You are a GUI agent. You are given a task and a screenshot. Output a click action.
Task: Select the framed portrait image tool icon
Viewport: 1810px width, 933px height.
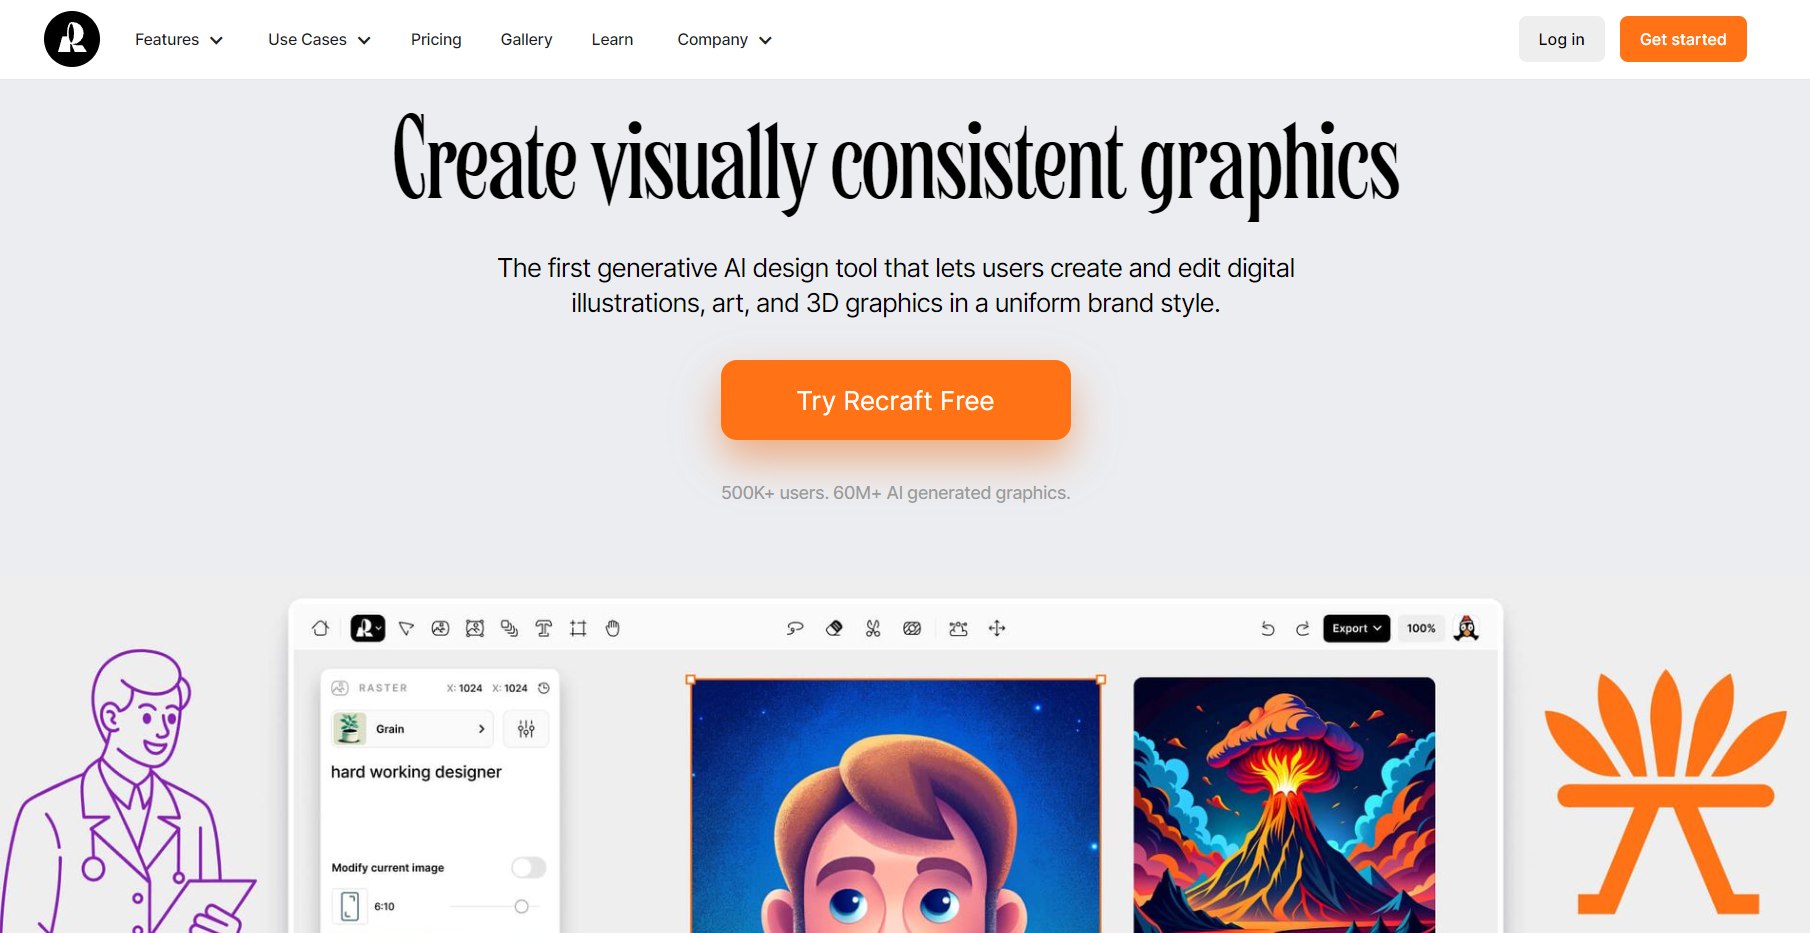(475, 628)
